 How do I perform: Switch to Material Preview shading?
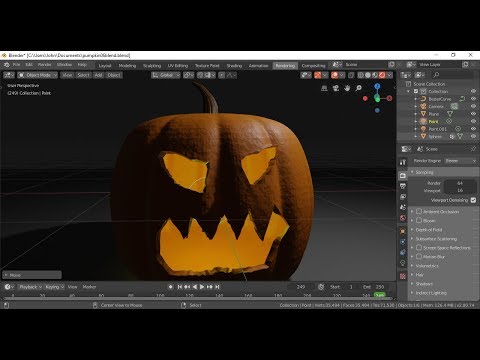coord(375,75)
